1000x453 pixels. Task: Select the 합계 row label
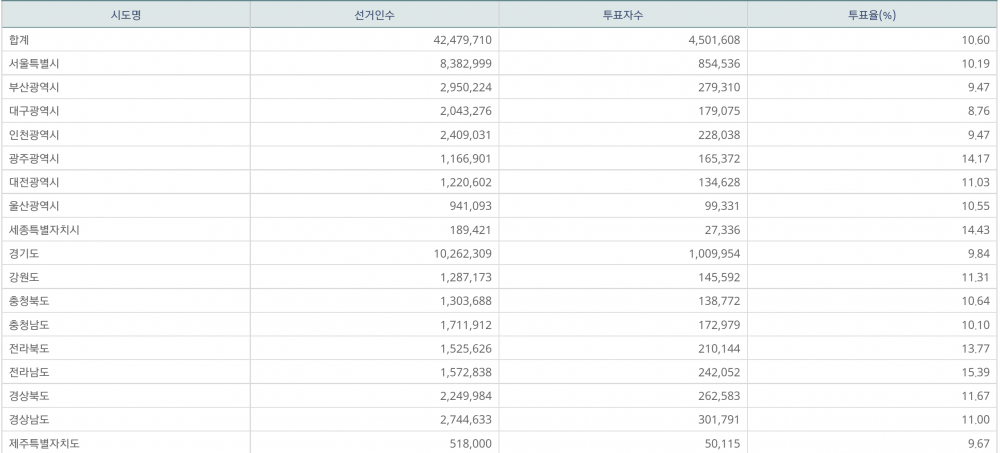pyautogui.click(x=18, y=39)
